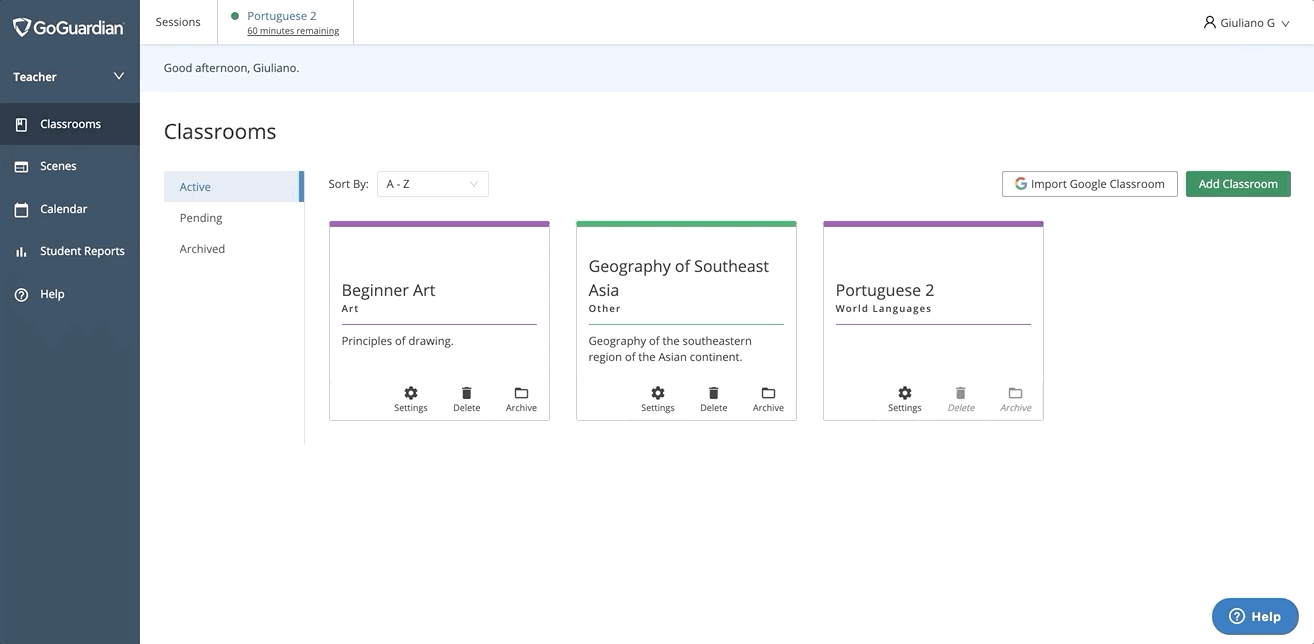Open Settings for Geography of Southeast Asia
The image size is (1314, 644).
pos(658,398)
